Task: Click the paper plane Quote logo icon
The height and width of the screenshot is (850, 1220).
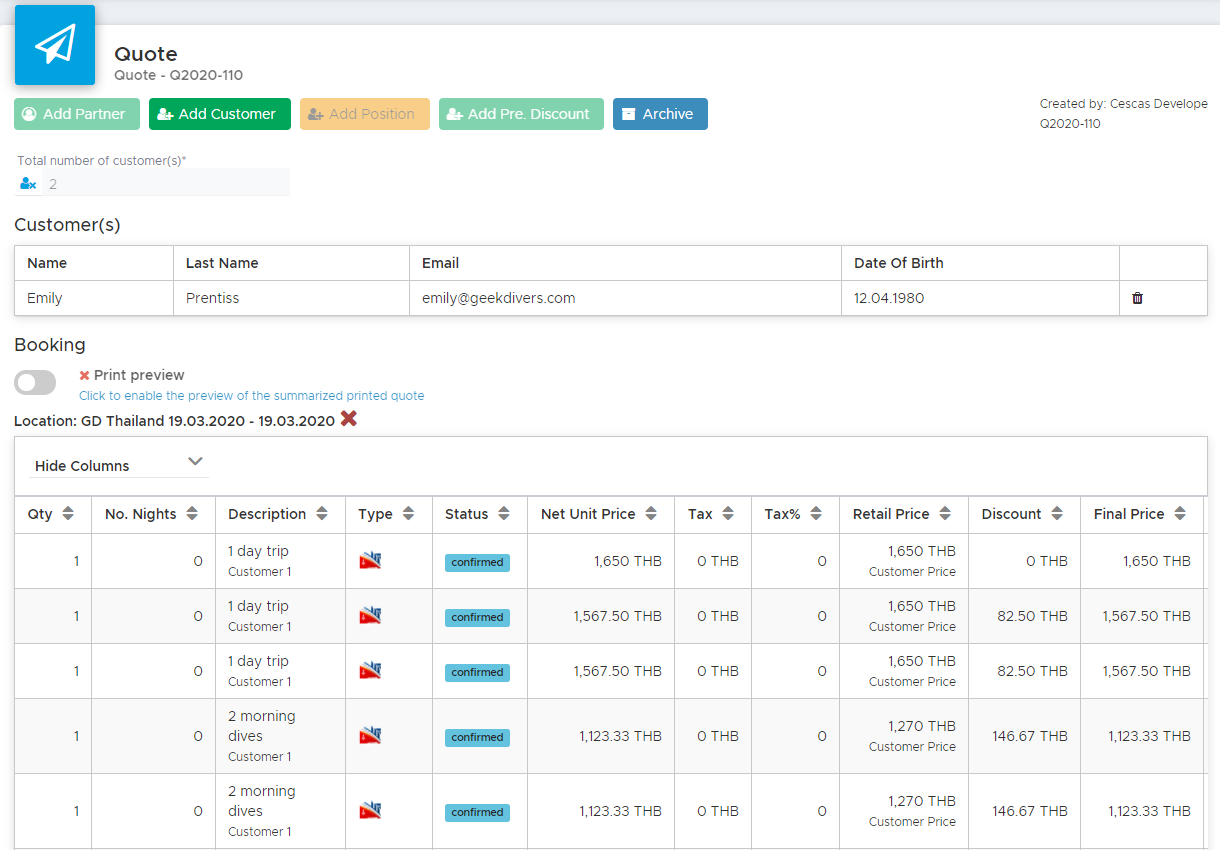Action: click(x=55, y=45)
